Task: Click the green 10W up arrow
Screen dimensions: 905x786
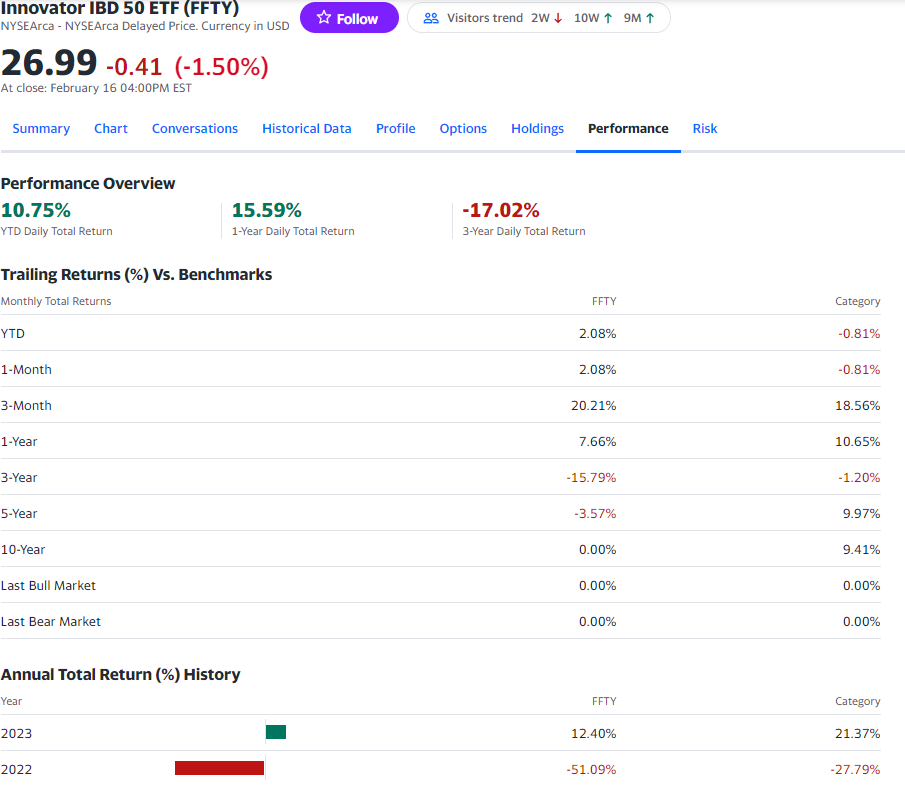Action: [x=608, y=18]
